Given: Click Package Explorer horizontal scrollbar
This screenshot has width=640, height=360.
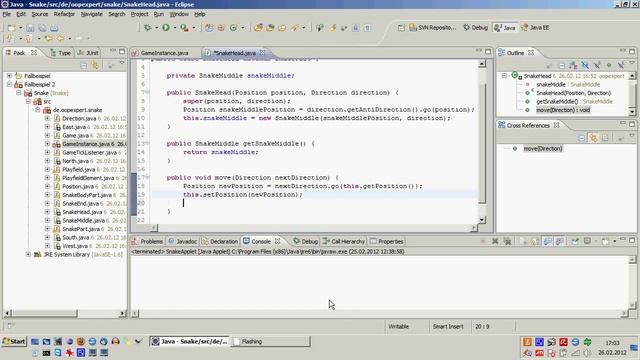Looking at the screenshot, I should pos(44,313).
